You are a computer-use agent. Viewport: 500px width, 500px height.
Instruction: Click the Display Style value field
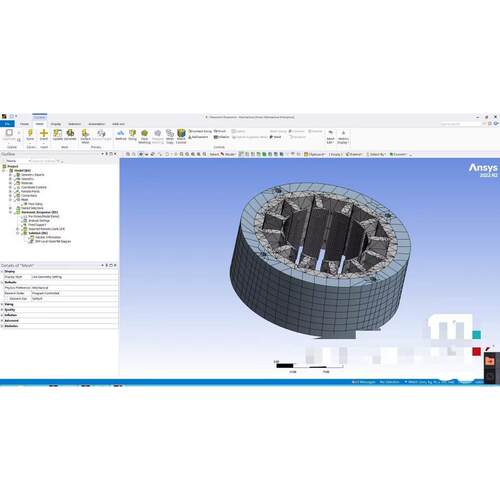[74, 277]
